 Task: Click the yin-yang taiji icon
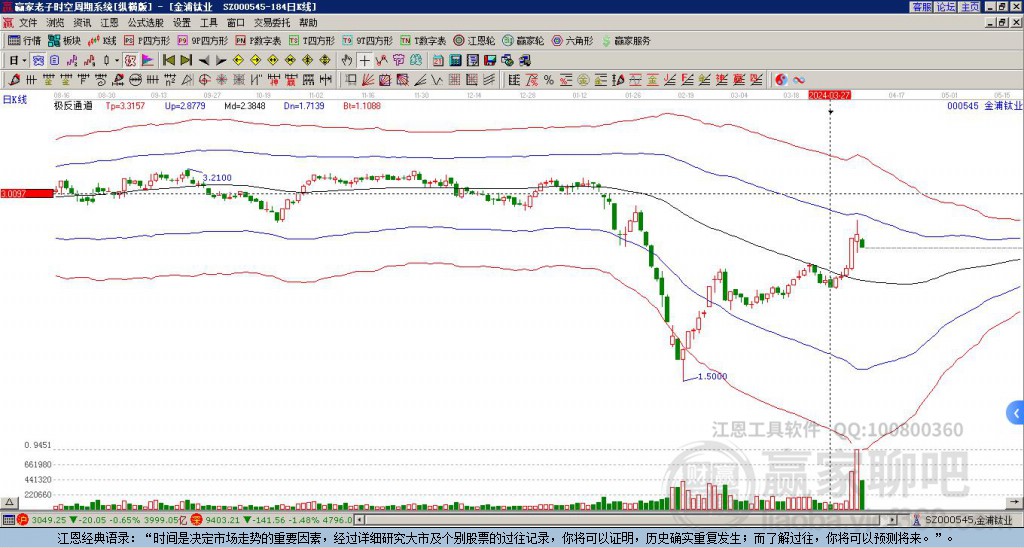coord(781,80)
